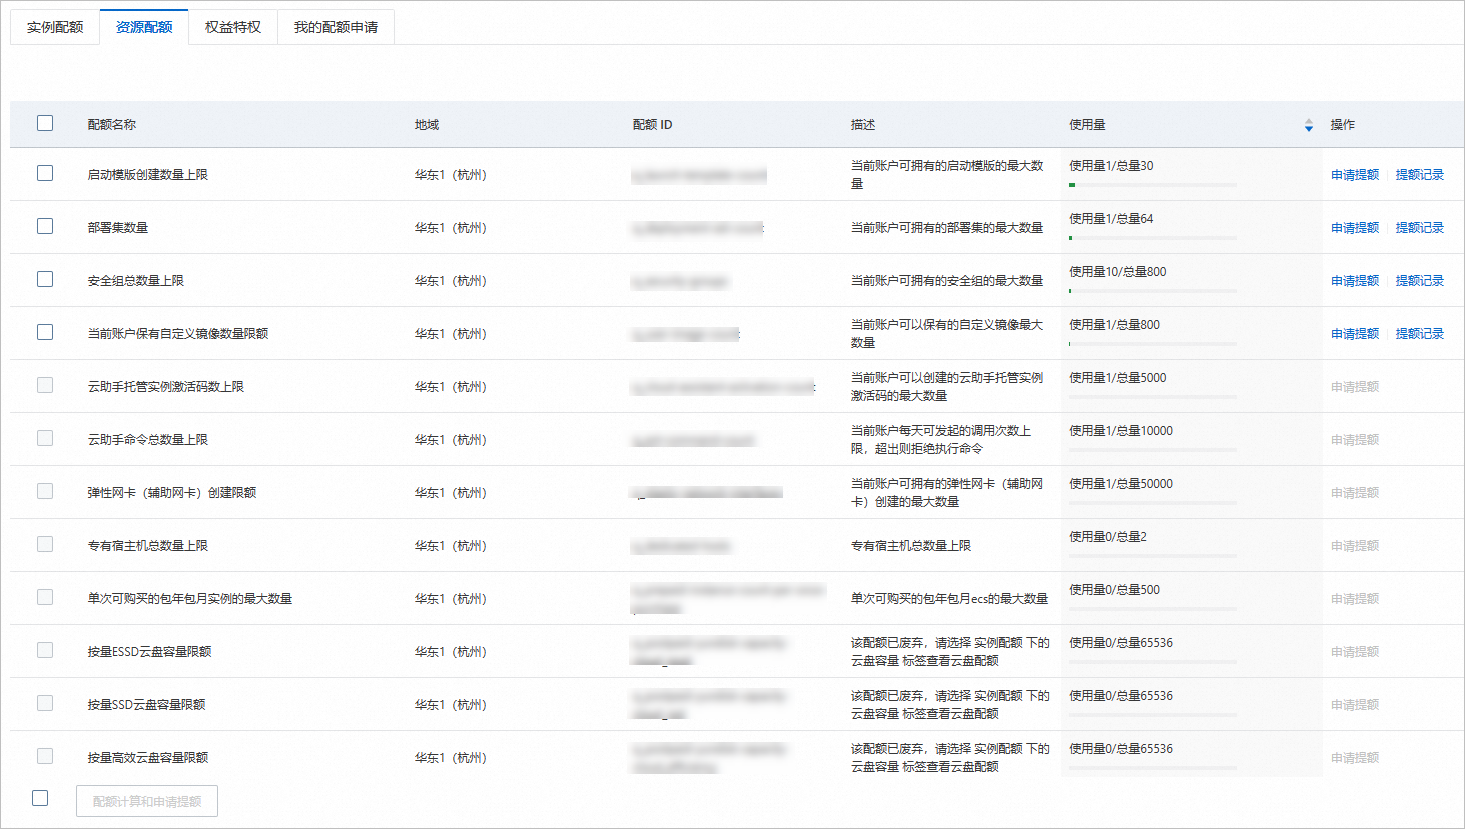Toggle the 云助手托管实例激活码数上限 checkbox
1465x829 pixels.
[45, 385]
